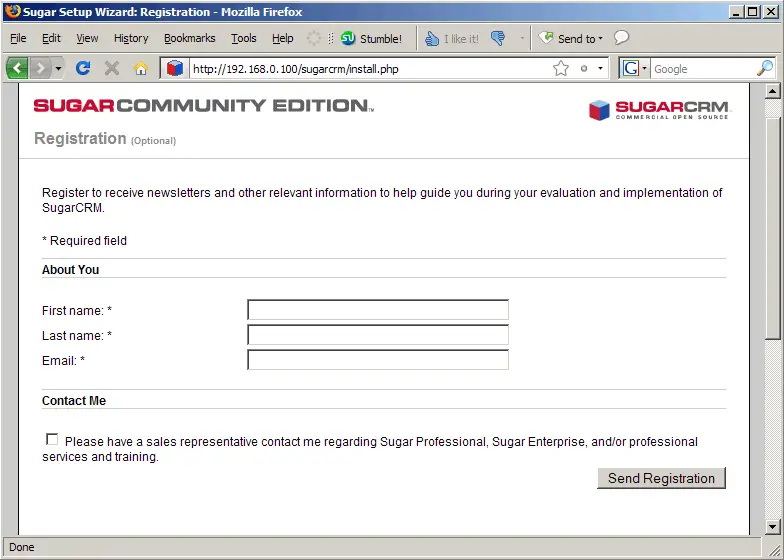Viewport: 784px width, 560px height.
Task: Click the scrollbar down arrow
Action: (x=772, y=526)
